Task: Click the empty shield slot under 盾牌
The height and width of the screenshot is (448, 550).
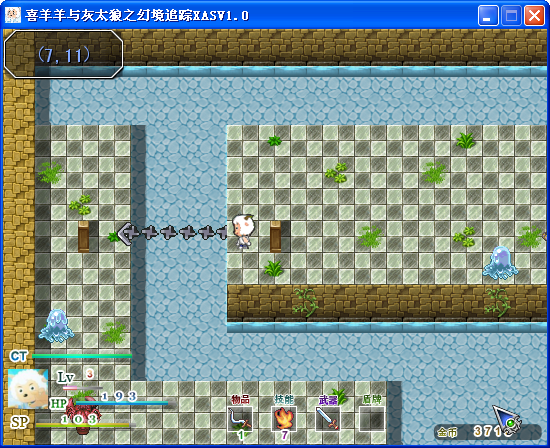Action: 372,419
